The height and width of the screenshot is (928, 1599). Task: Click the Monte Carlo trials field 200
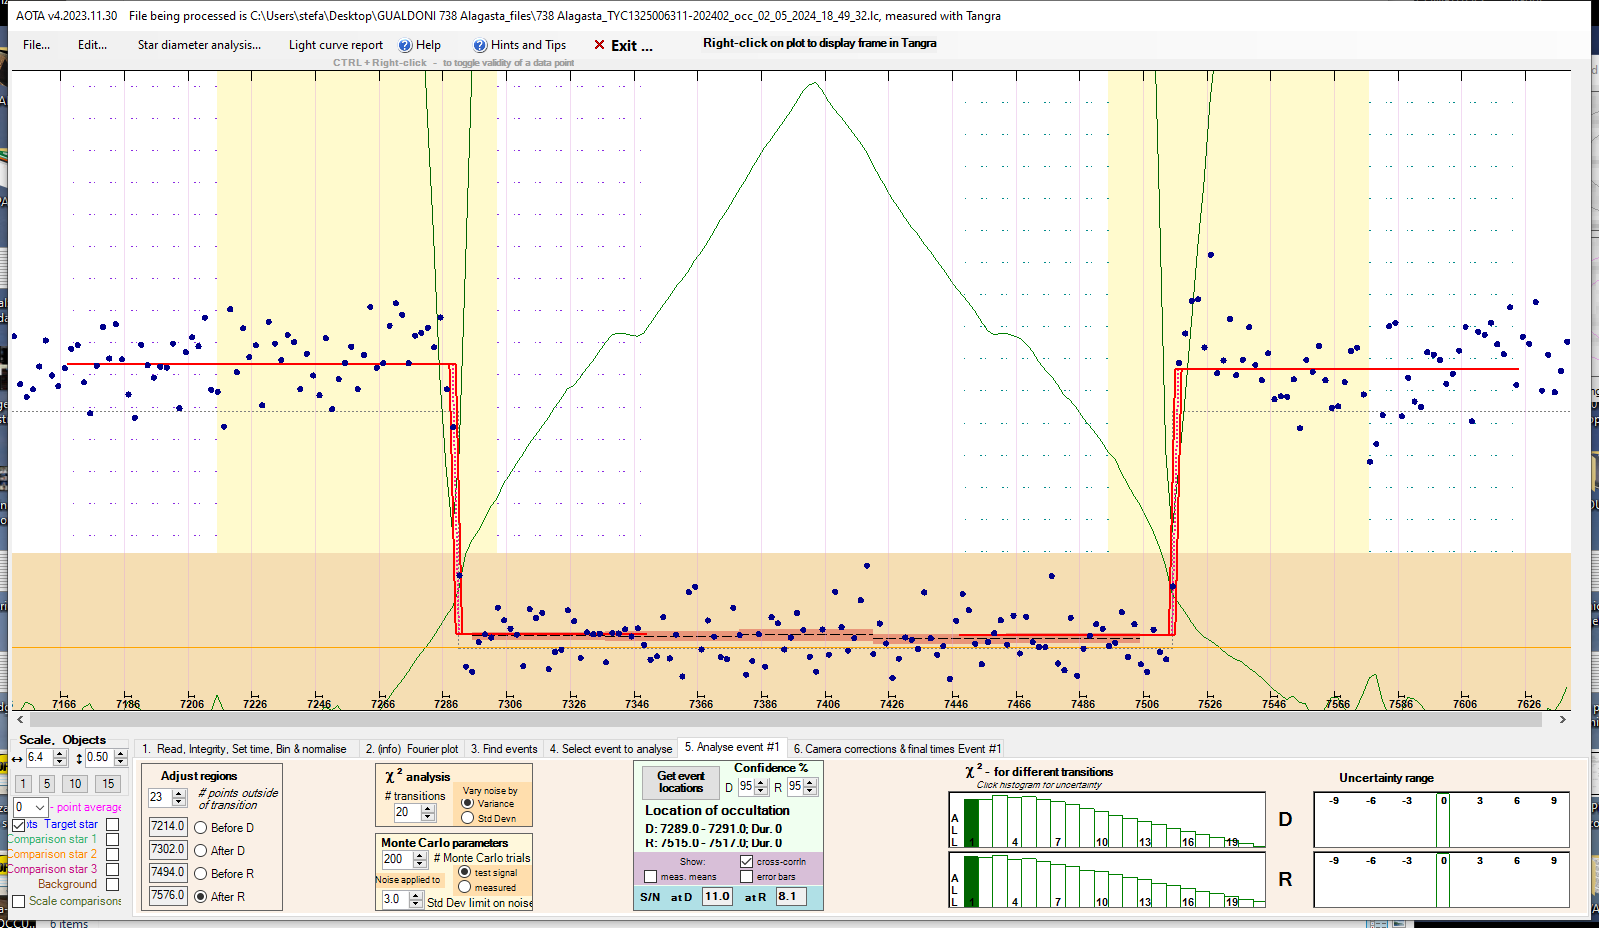click(x=396, y=860)
